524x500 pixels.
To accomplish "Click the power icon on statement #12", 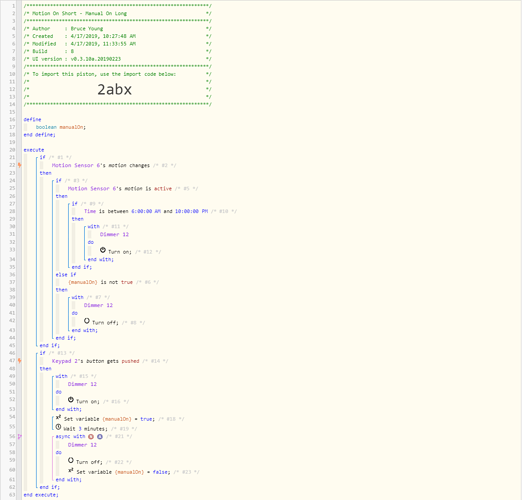I will coord(103,250).
